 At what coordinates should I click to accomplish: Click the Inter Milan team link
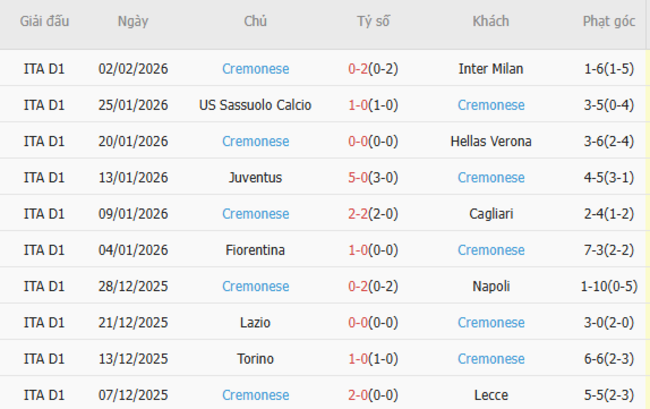pyautogui.click(x=491, y=69)
